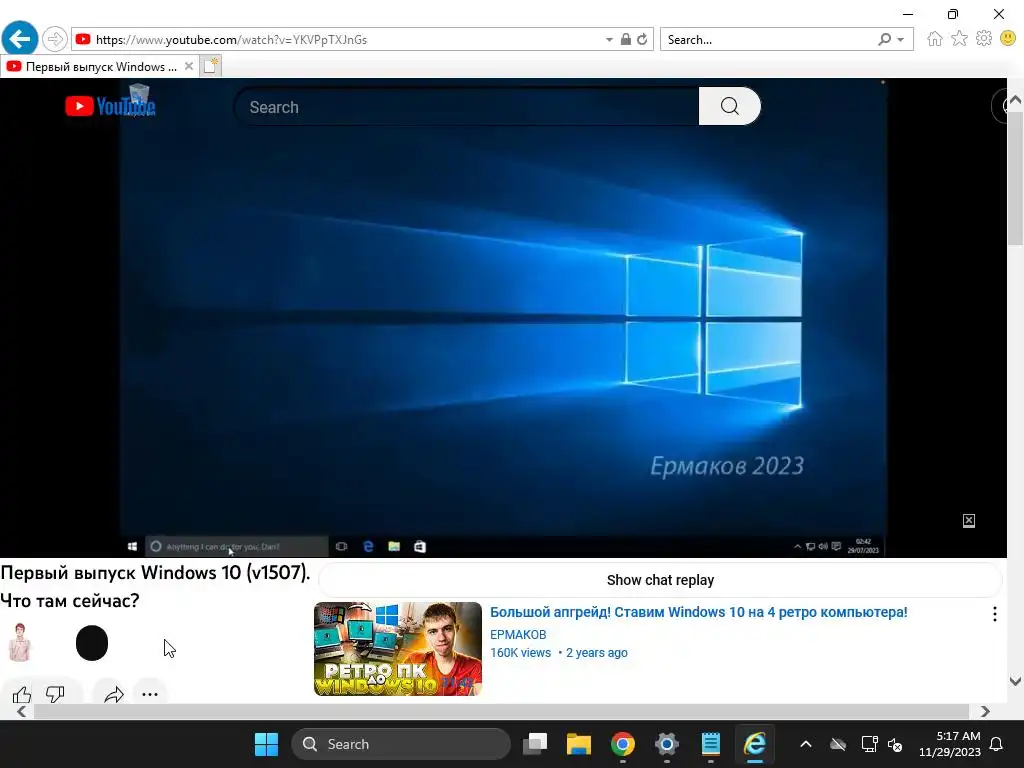1024x768 pixels.
Task: Click the muted volume tray icon
Action: [x=895, y=744]
